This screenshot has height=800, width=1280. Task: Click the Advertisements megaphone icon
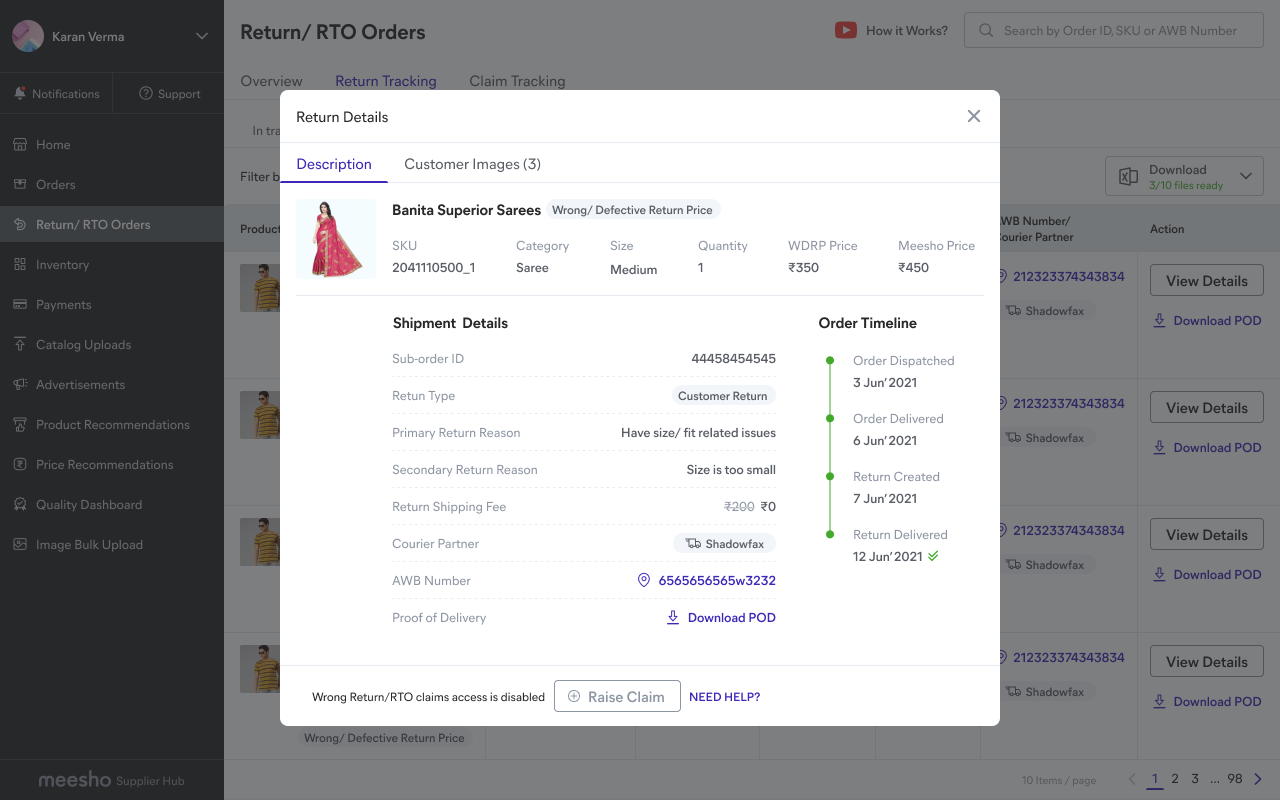click(x=20, y=384)
